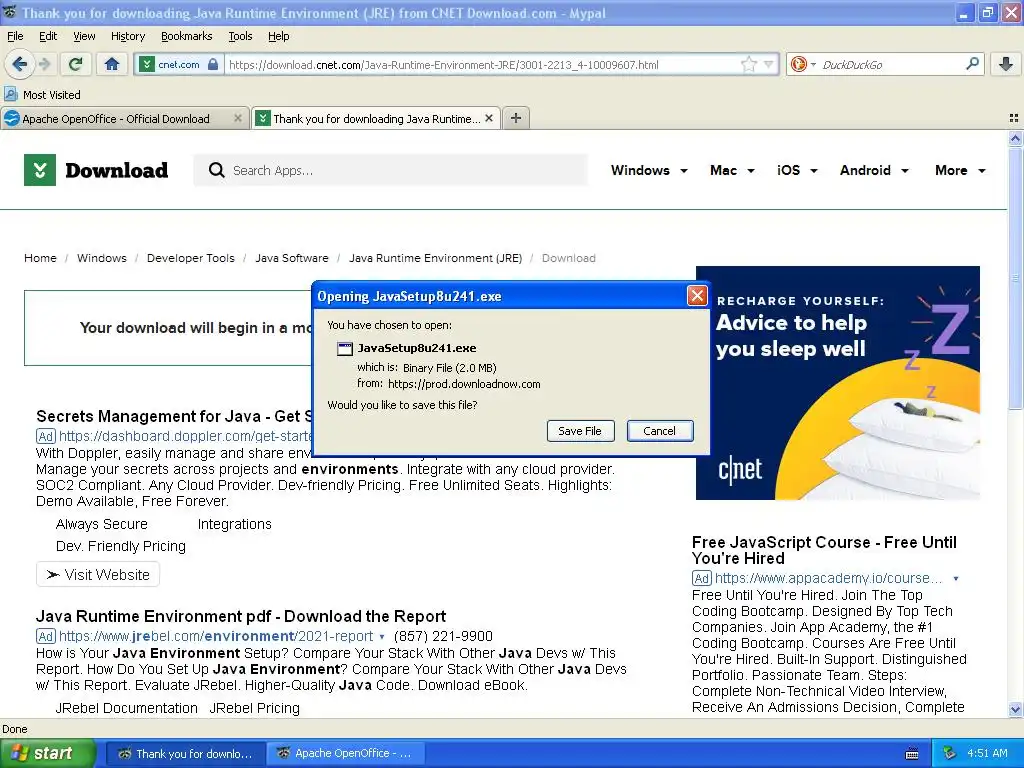Close the Apache OpenOffice tab

coord(238,118)
